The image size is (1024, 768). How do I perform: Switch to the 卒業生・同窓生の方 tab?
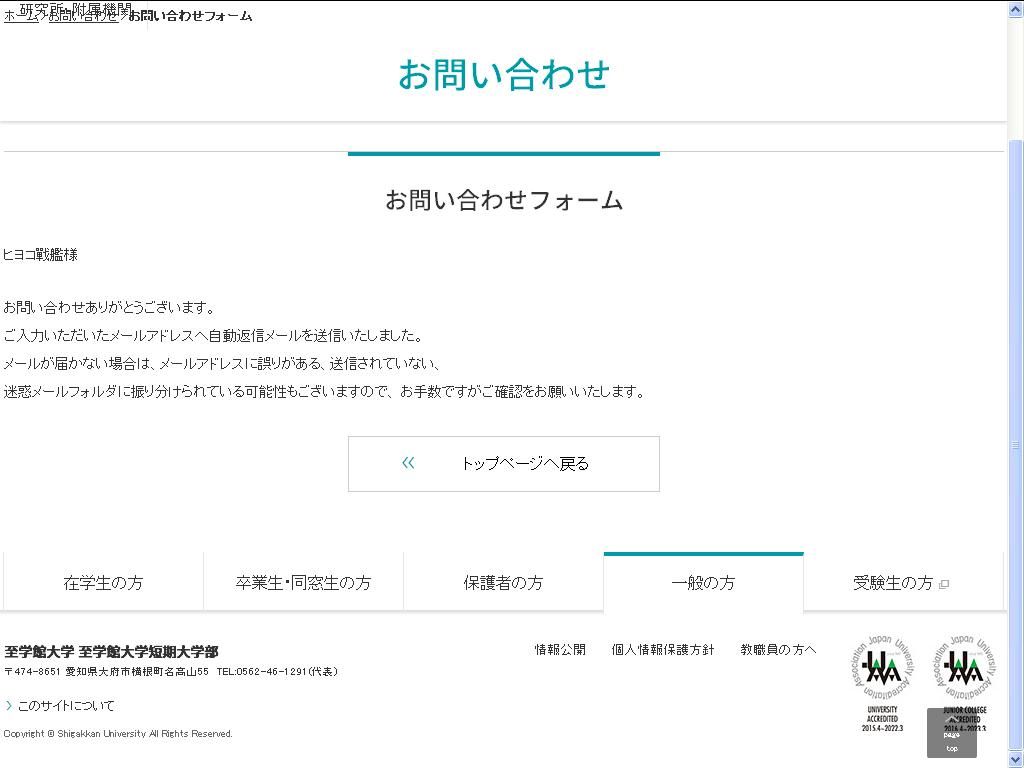pyautogui.click(x=303, y=582)
